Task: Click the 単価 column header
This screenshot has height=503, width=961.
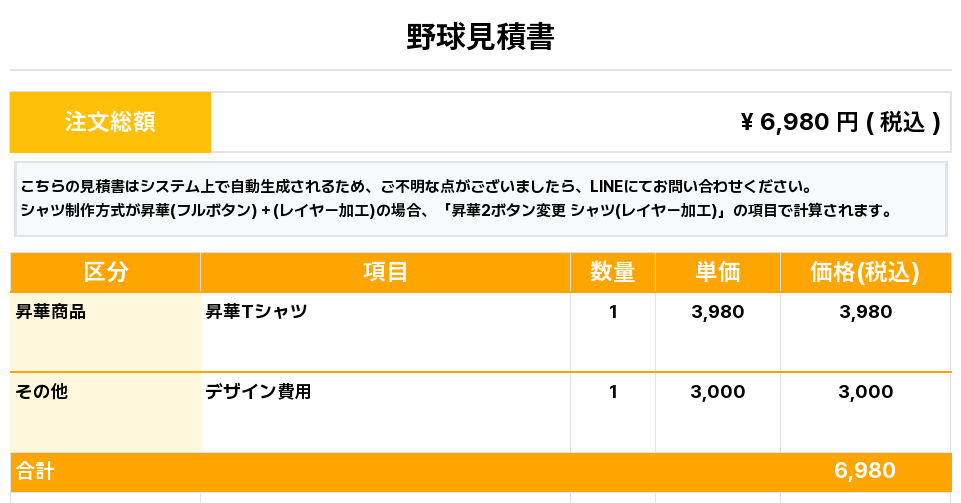Action: 717,272
